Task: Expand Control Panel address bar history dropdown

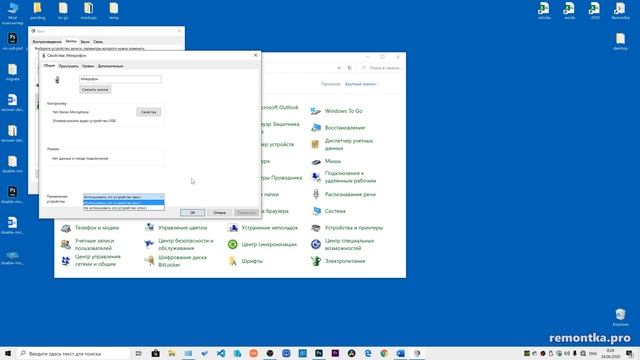Action: [x=339, y=68]
